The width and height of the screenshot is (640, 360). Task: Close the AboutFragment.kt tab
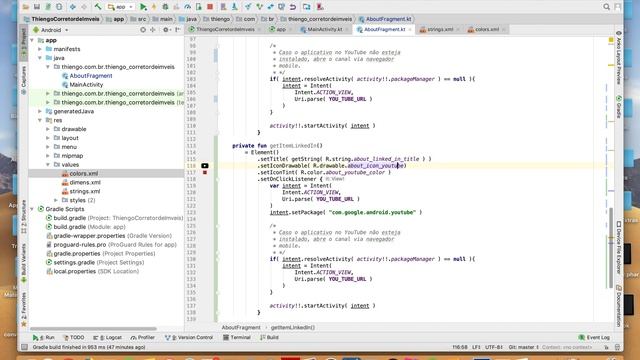(410, 29)
